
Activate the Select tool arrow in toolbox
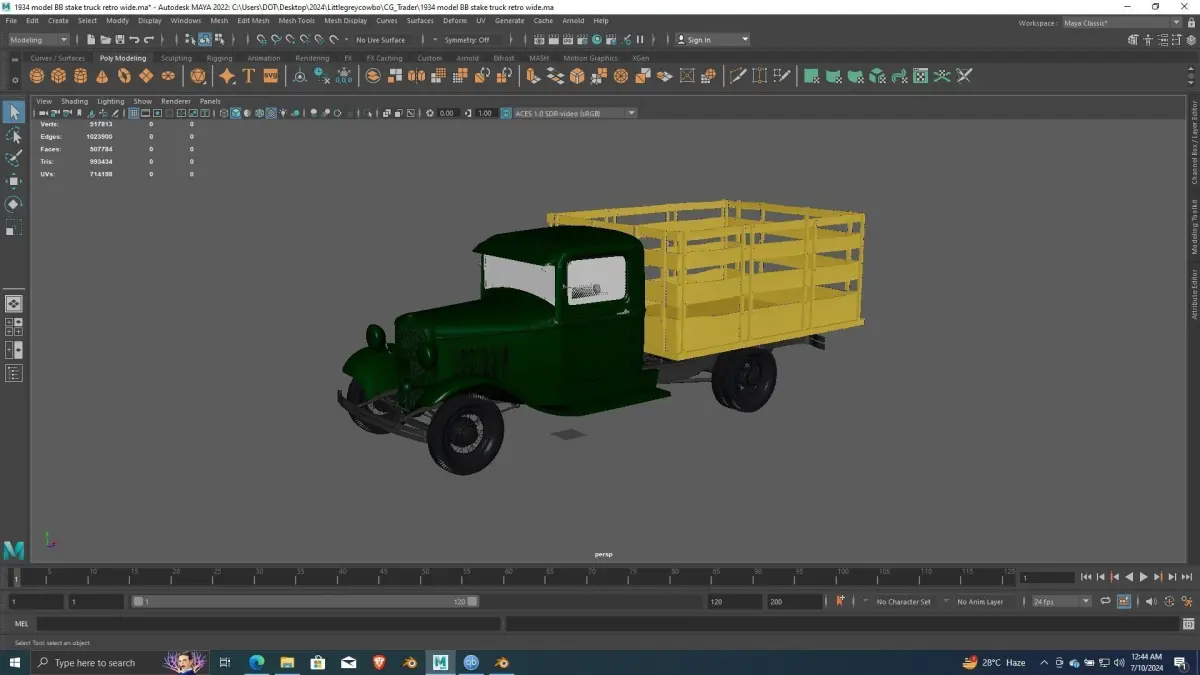(x=14, y=112)
